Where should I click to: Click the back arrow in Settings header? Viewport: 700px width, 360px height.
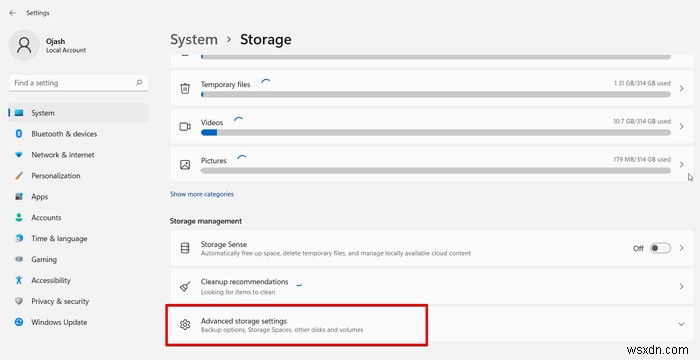[x=12, y=13]
